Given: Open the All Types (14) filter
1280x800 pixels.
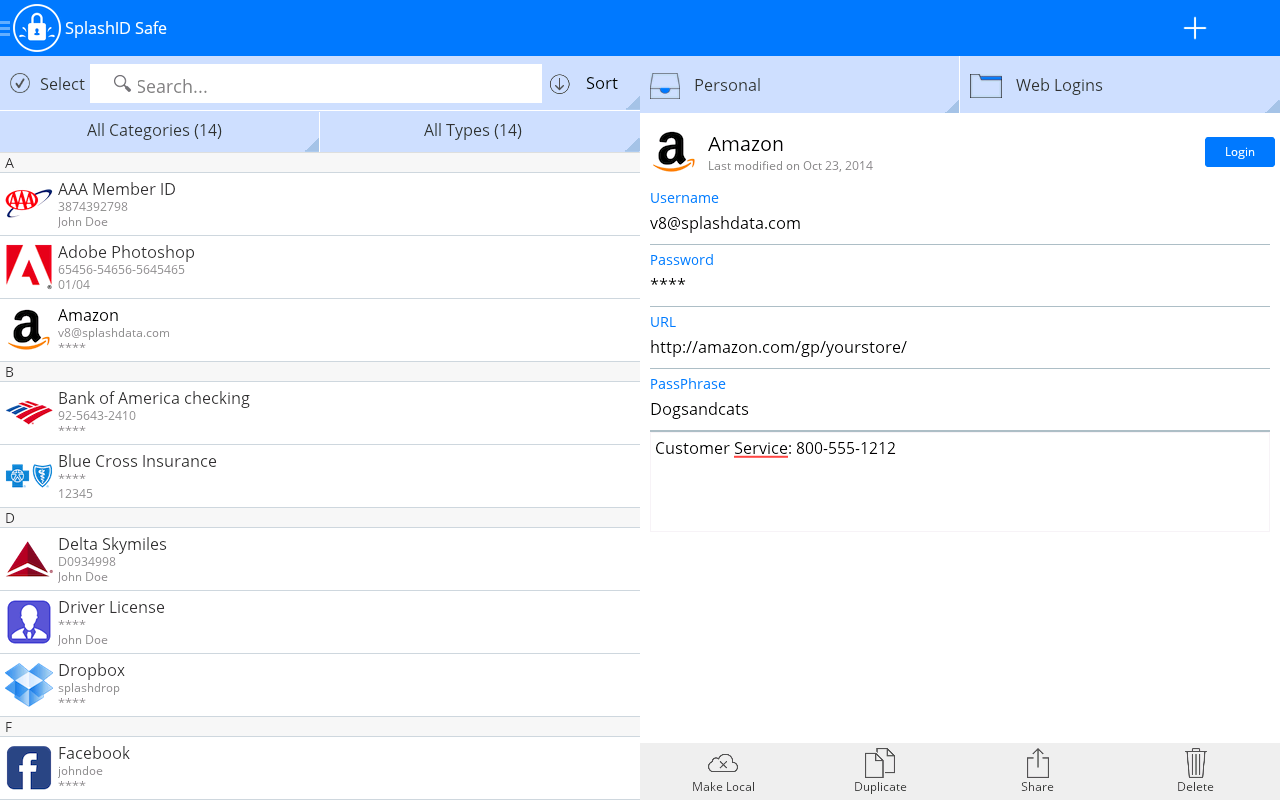Looking at the screenshot, I should click(x=480, y=131).
